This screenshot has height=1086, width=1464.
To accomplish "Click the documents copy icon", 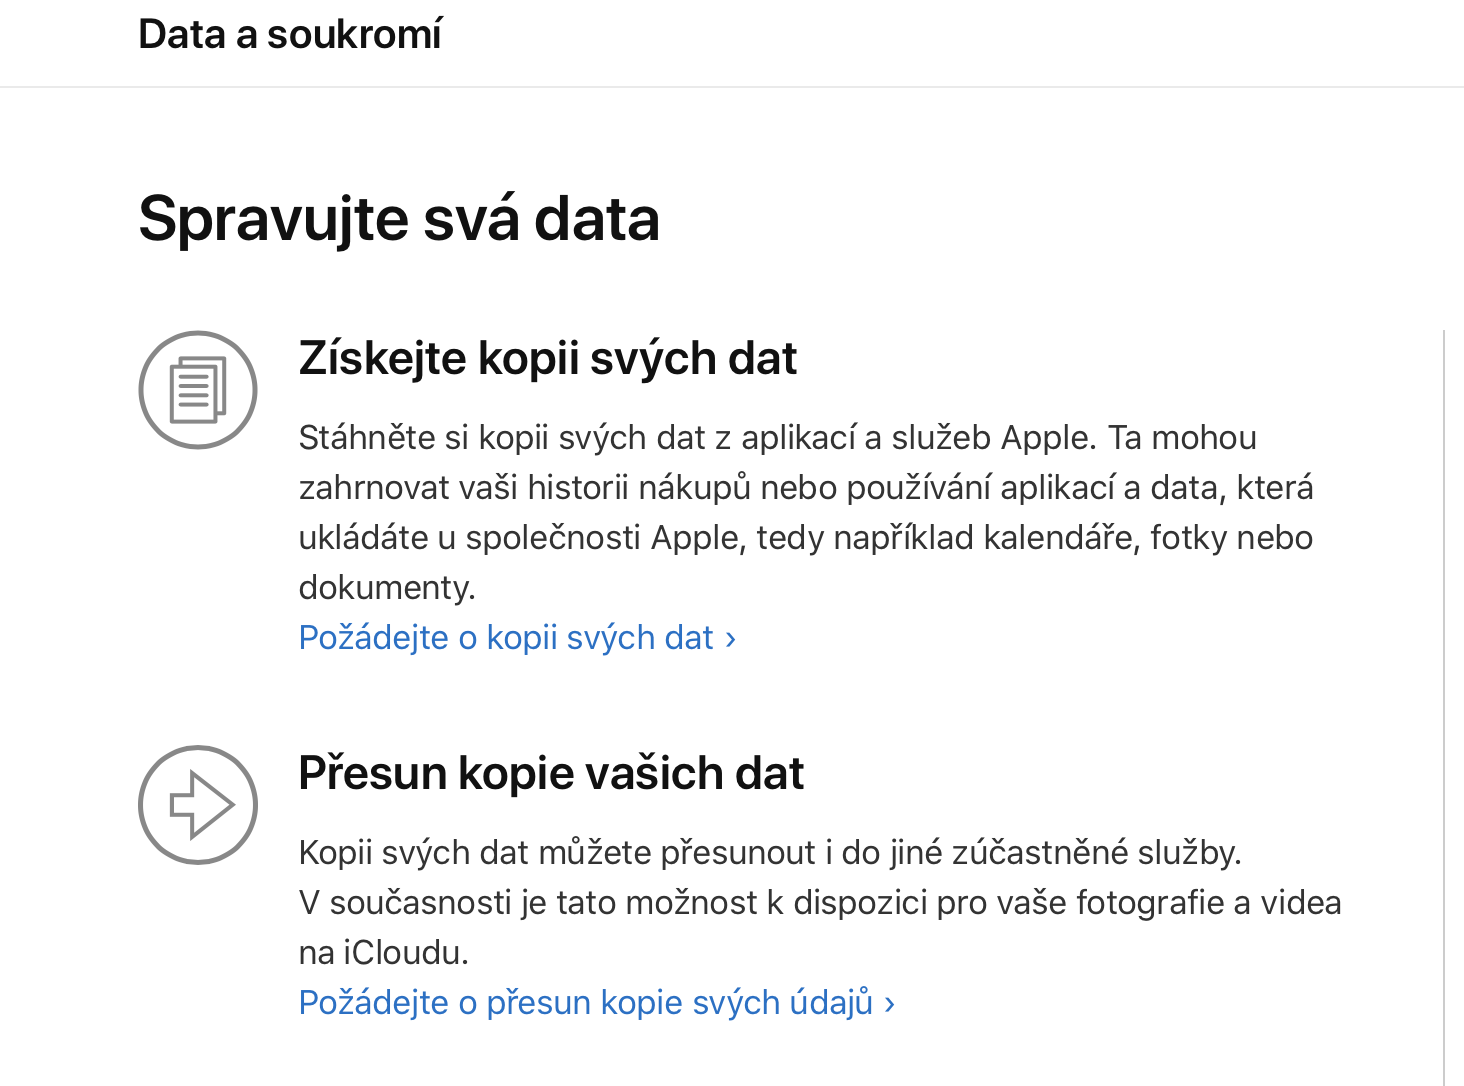I will (198, 390).
